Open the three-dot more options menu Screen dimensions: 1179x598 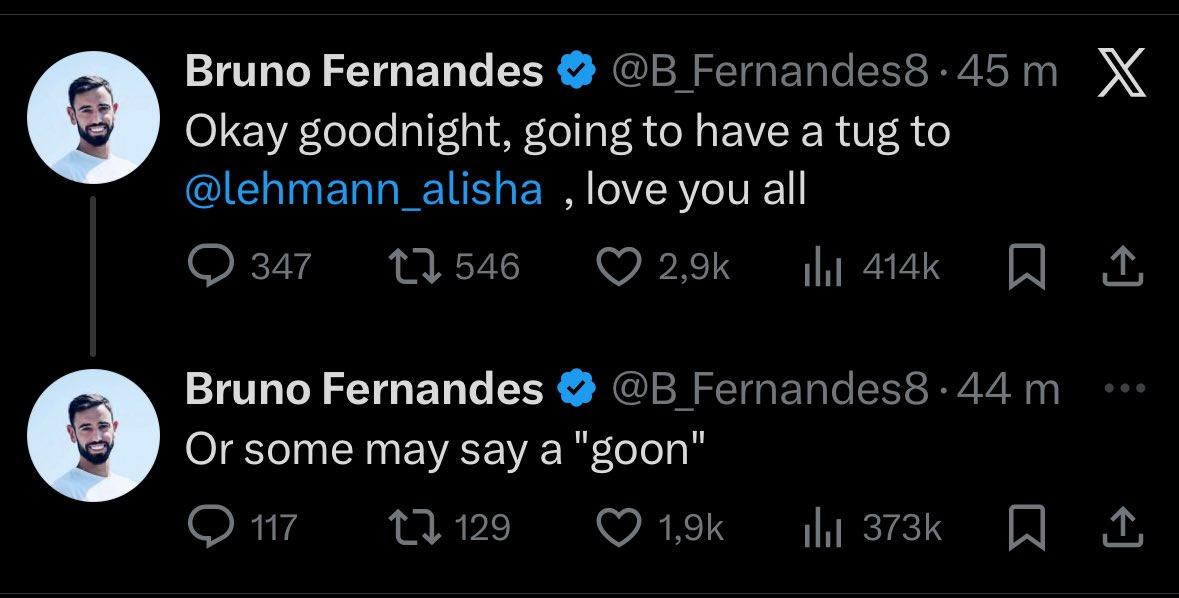1122,390
